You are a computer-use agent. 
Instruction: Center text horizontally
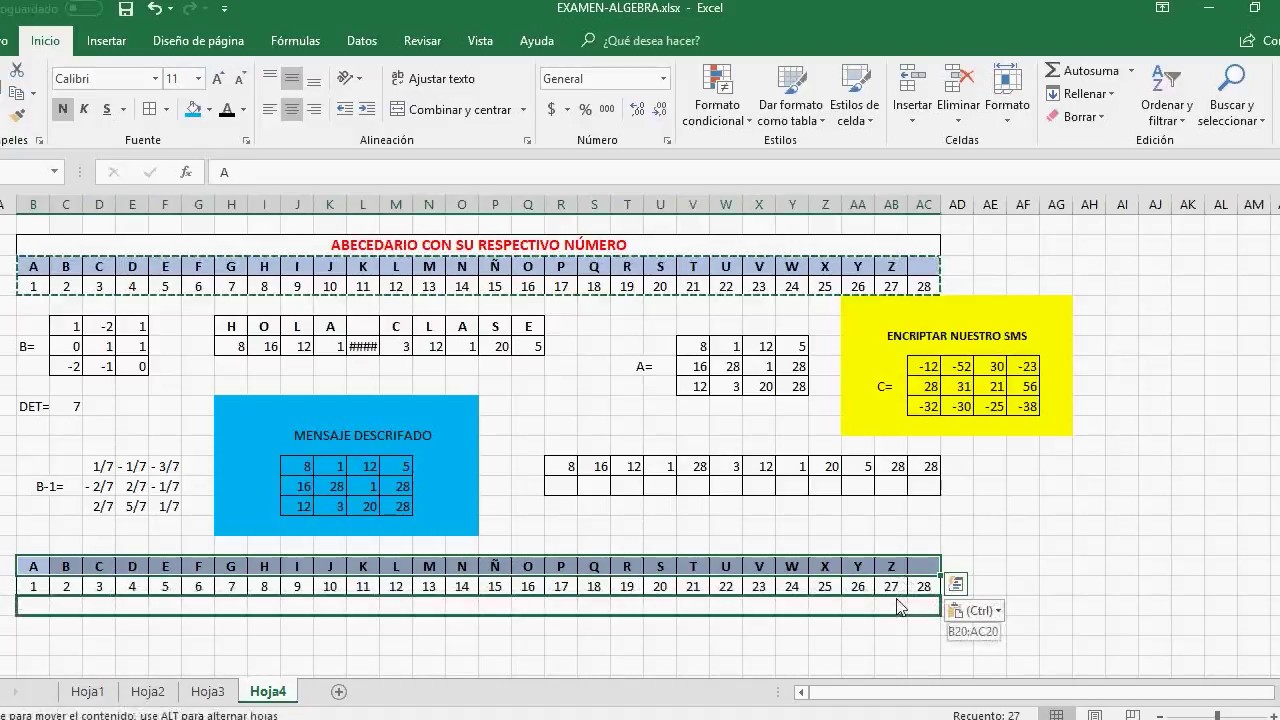click(x=292, y=109)
